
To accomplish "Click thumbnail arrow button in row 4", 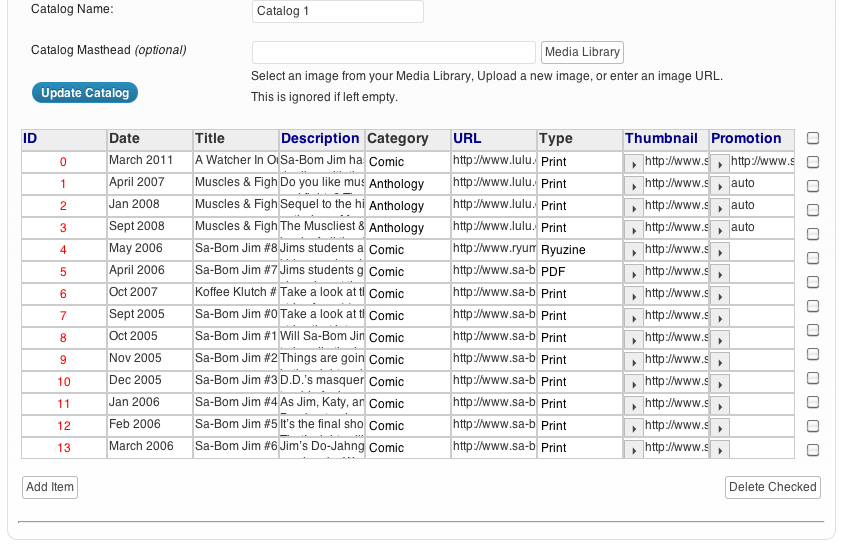I will (x=634, y=250).
